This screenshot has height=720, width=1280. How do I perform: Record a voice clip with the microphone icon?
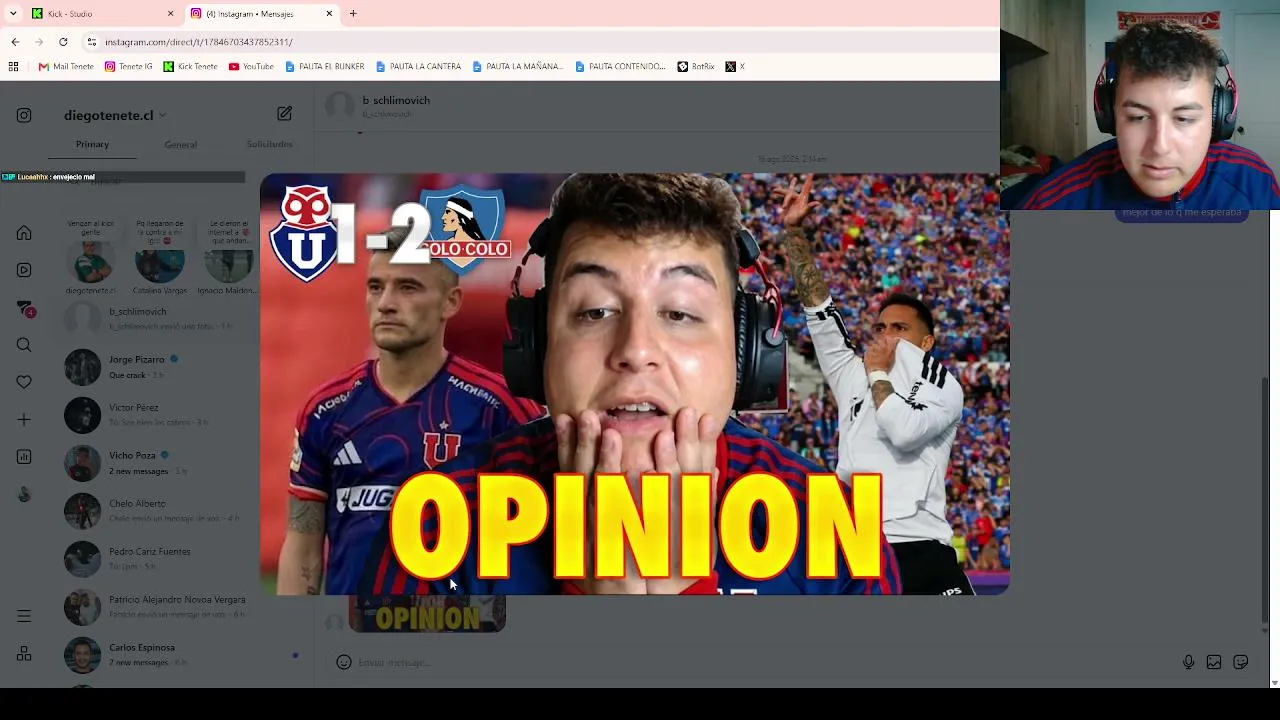[1188, 662]
